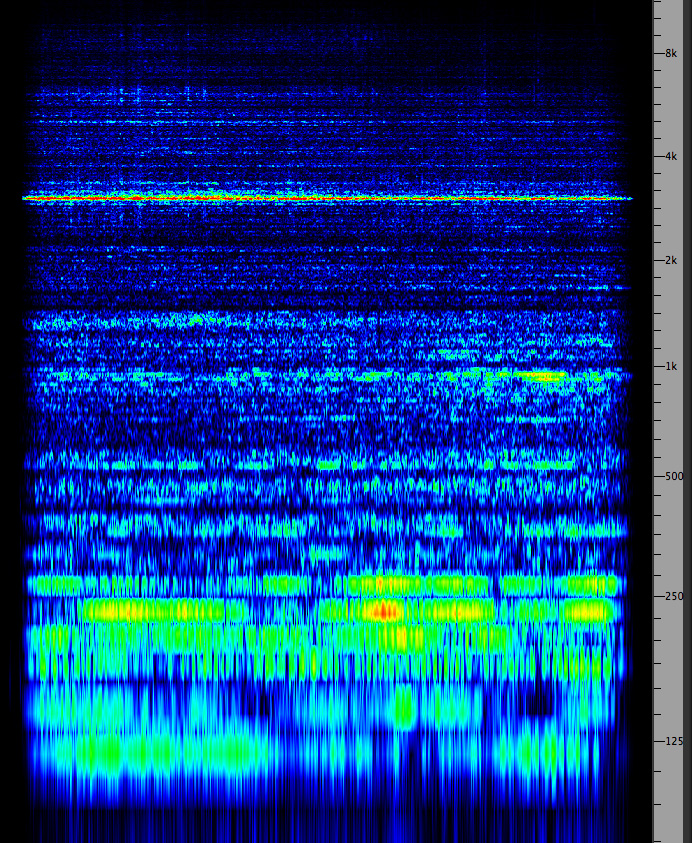Select the 500 Hz ruler label
Viewport: 692px width, 843px height.
point(673,476)
